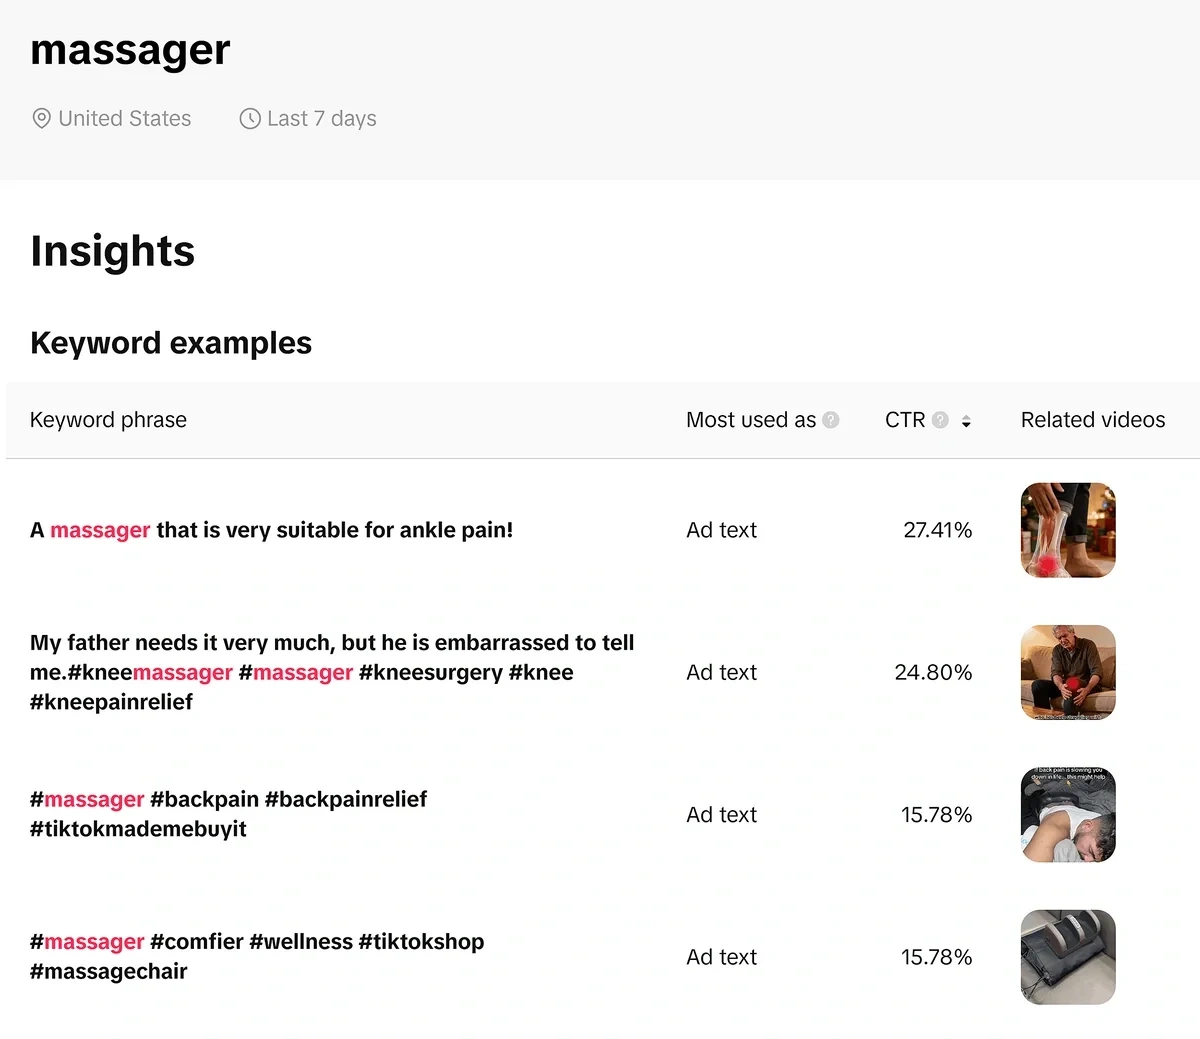Viewport: 1200px width, 1039px height.
Task: Click the #massager hashtag link
Action: (x=87, y=799)
